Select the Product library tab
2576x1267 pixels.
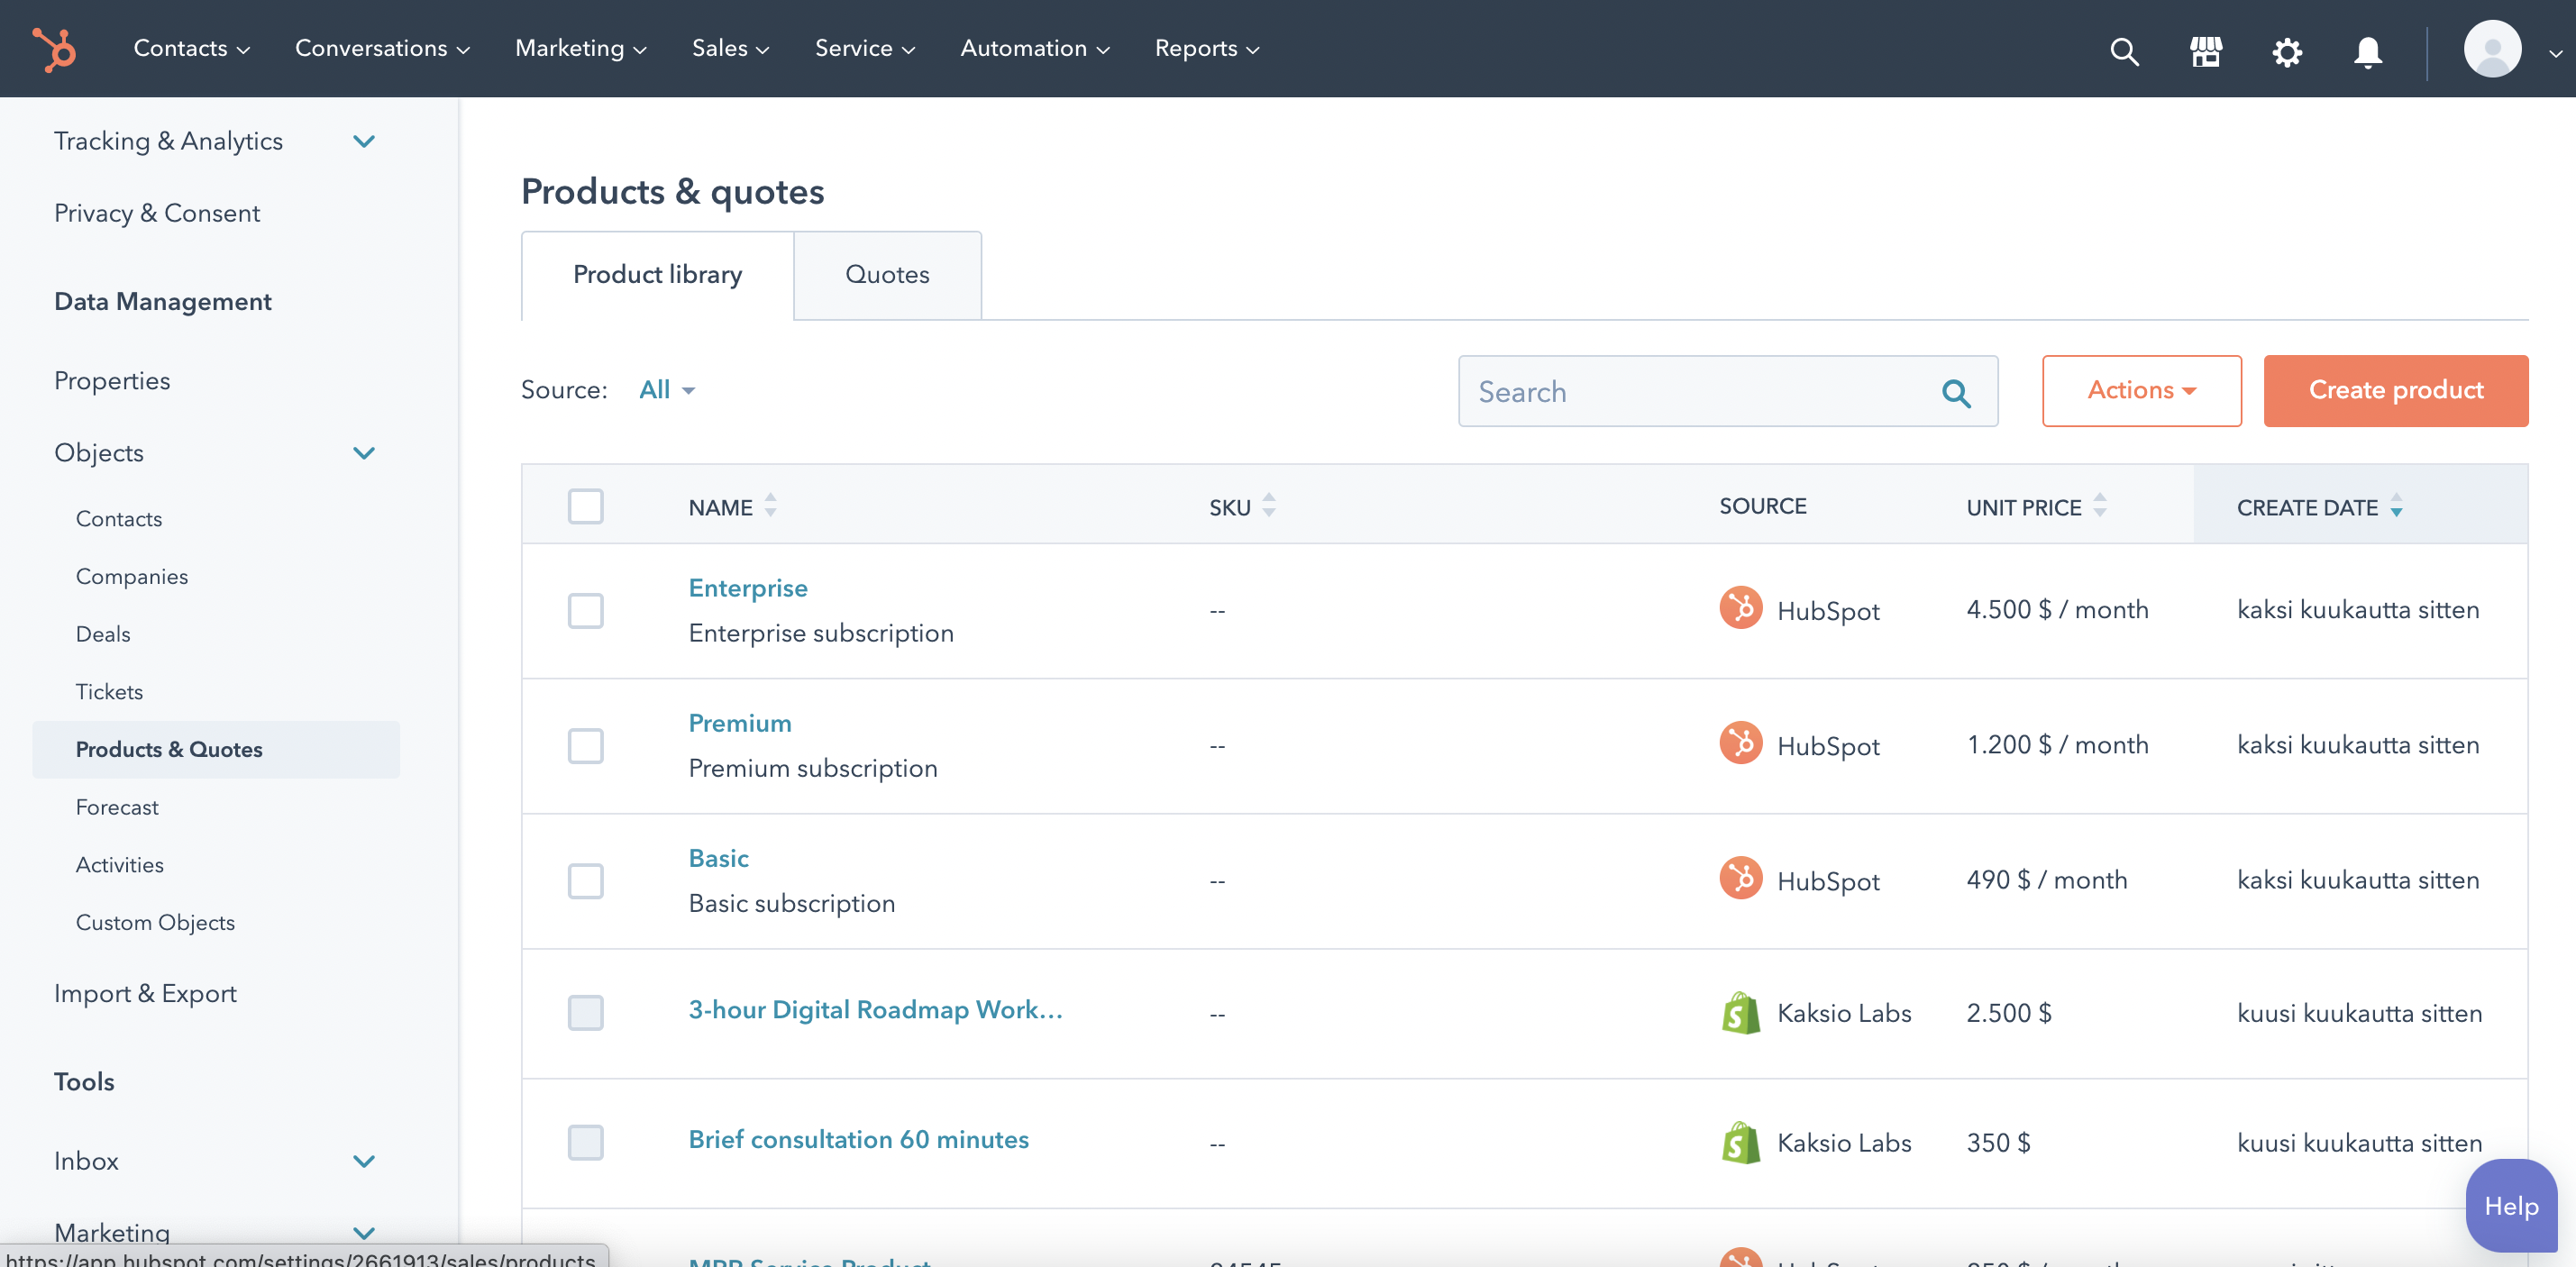tap(657, 275)
